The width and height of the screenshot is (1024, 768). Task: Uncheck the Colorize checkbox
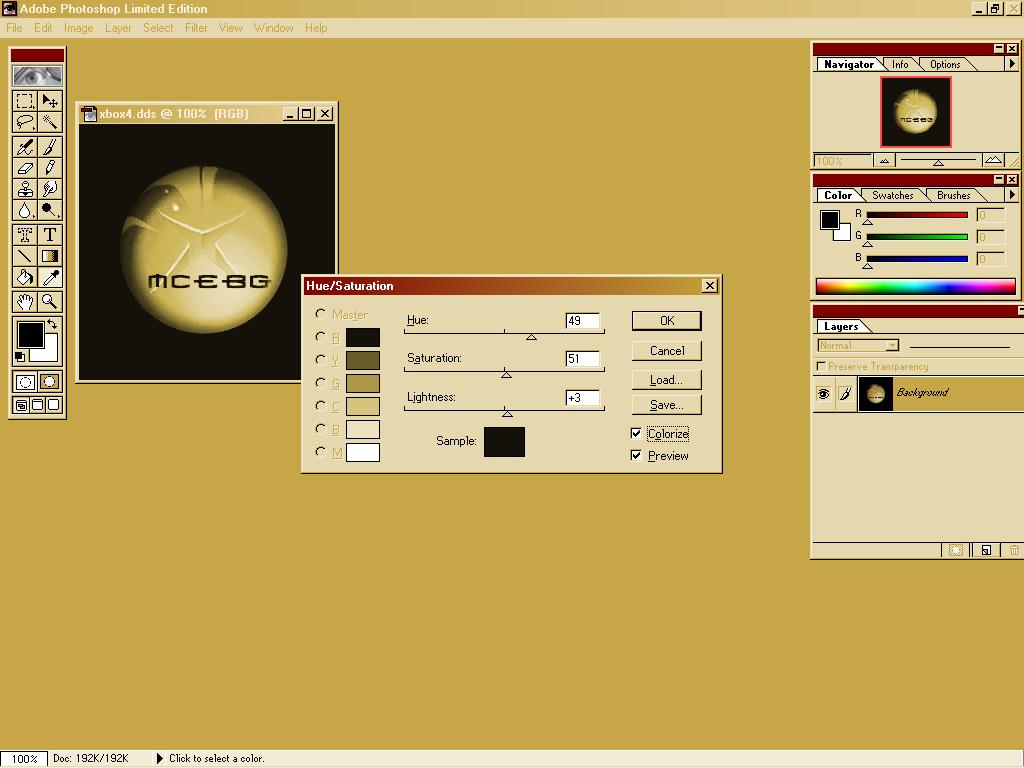click(636, 433)
